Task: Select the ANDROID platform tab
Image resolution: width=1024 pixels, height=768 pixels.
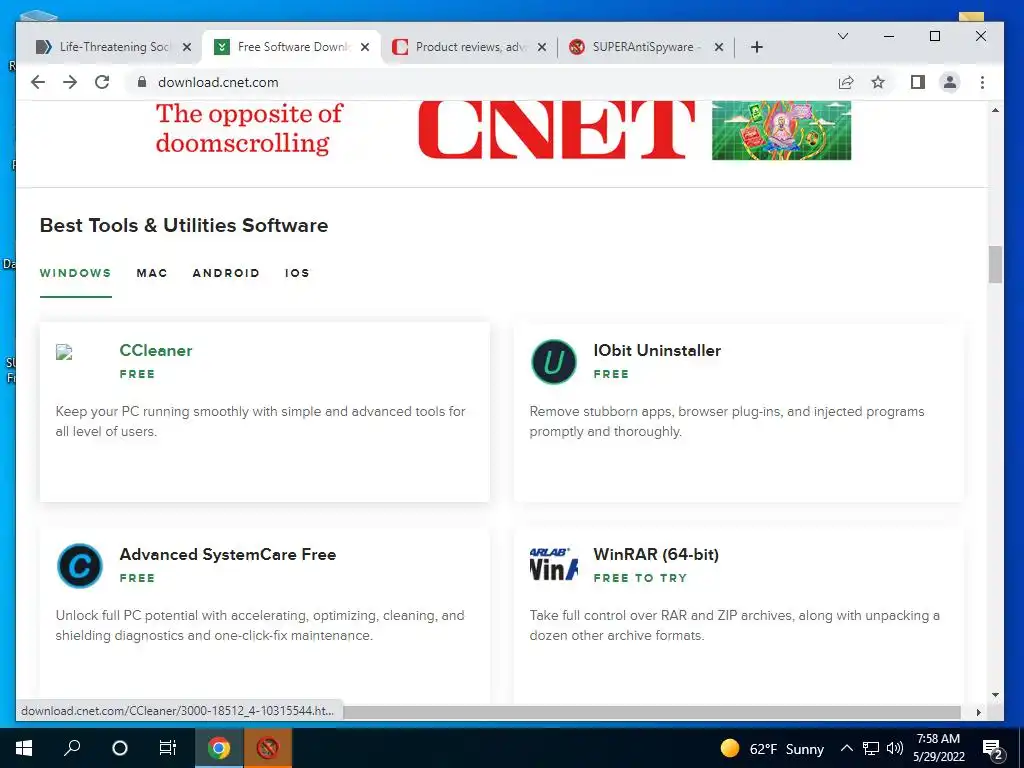Action: [226, 273]
